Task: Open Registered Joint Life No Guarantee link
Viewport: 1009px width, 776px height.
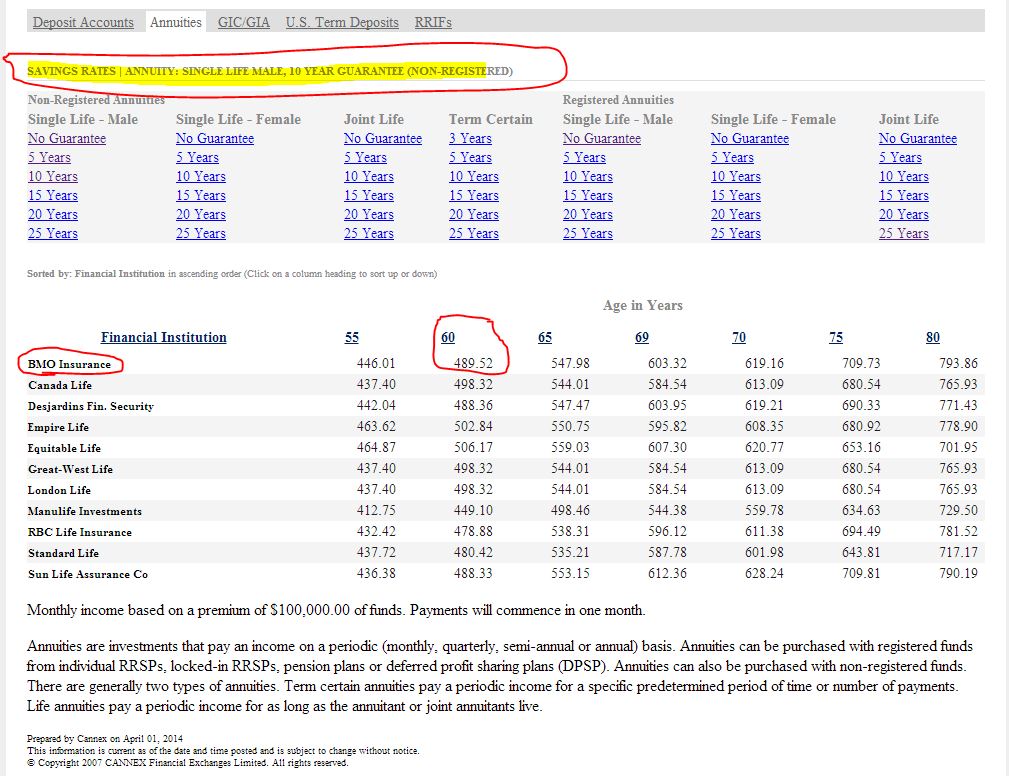Action: click(918, 139)
